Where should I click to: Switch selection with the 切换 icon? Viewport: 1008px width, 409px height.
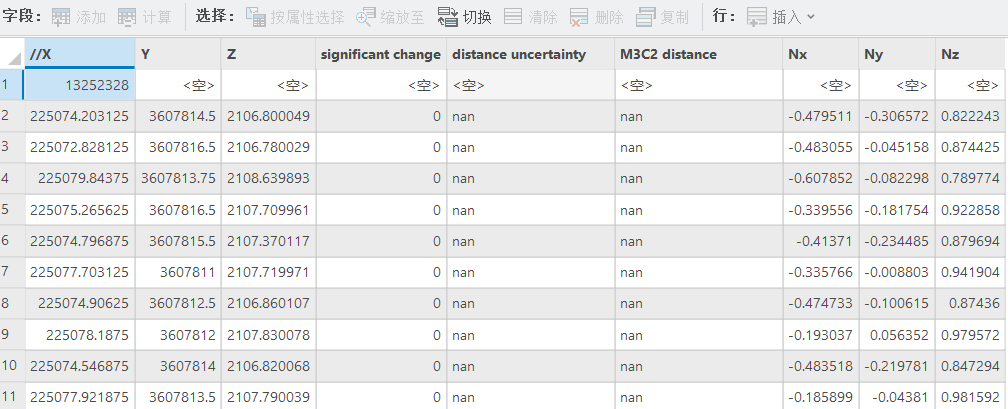point(448,17)
